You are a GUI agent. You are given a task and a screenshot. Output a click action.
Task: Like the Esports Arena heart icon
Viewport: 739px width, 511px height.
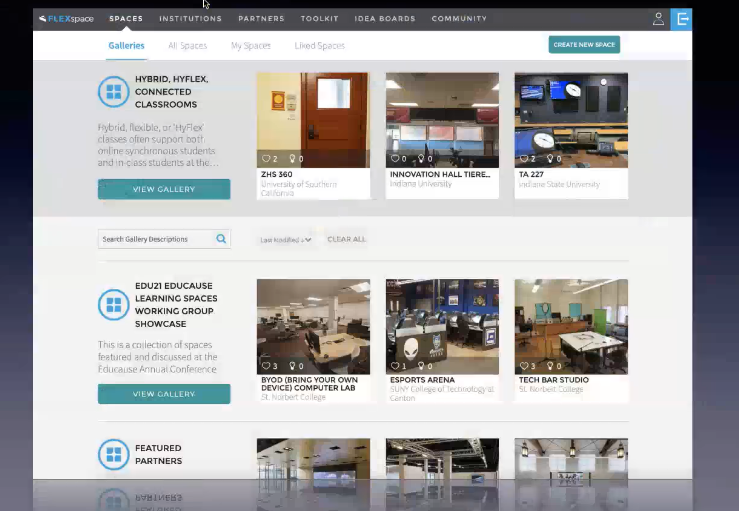(395, 366)
